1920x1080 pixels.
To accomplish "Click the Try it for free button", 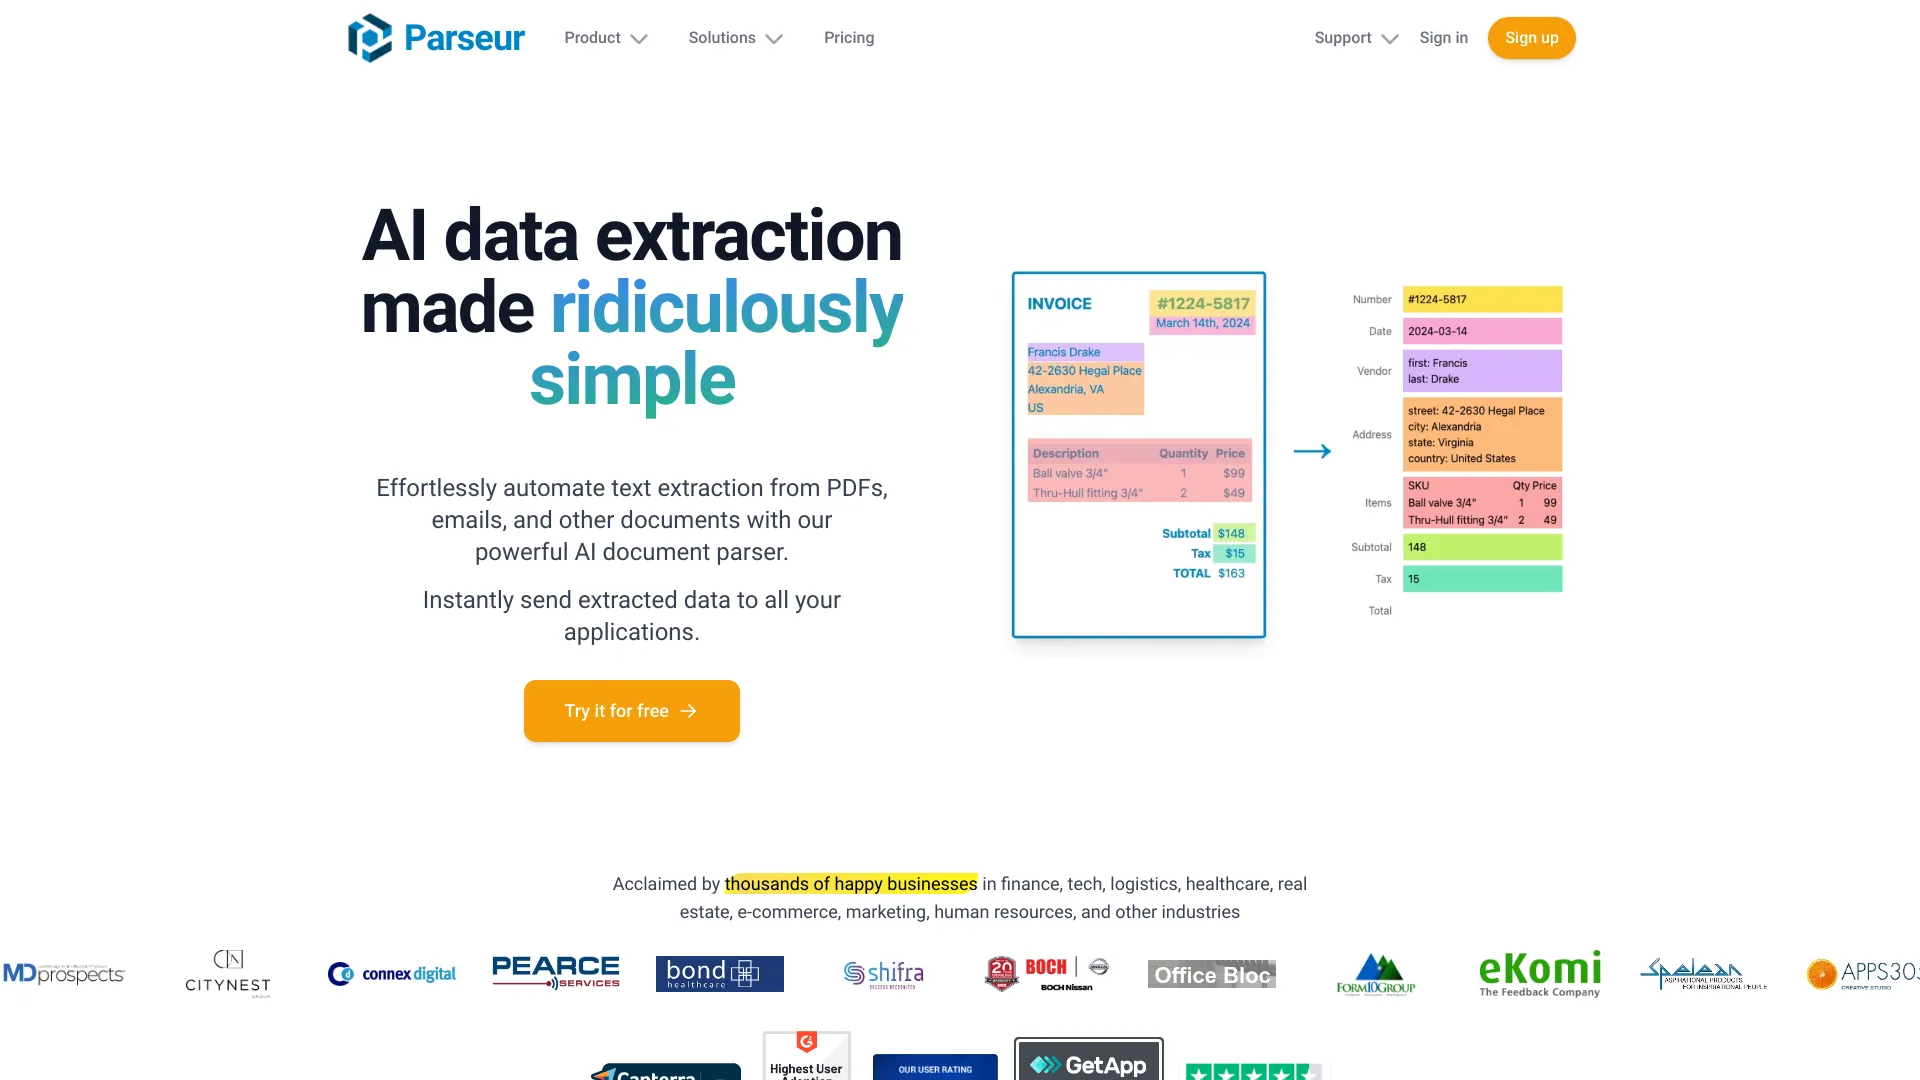I will [630, 709].
